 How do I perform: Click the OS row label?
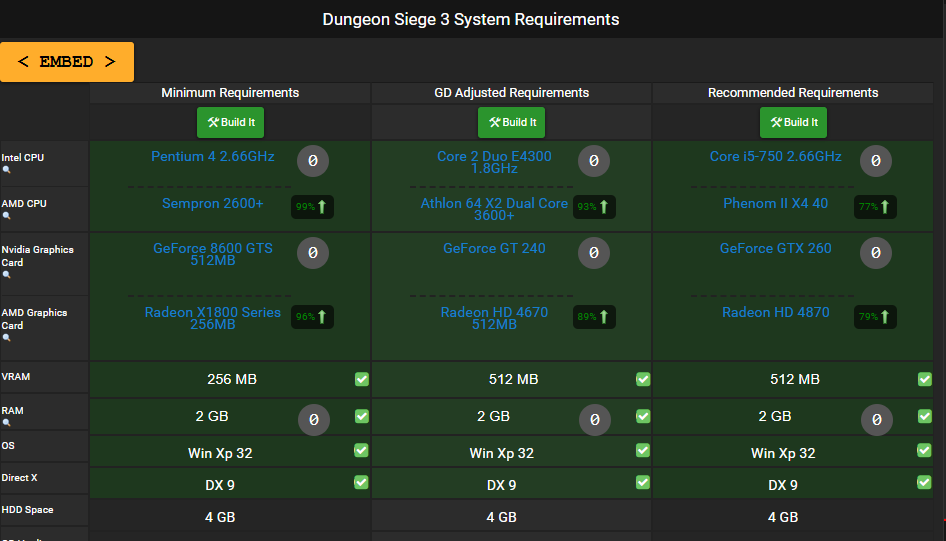tap(8, 446)
